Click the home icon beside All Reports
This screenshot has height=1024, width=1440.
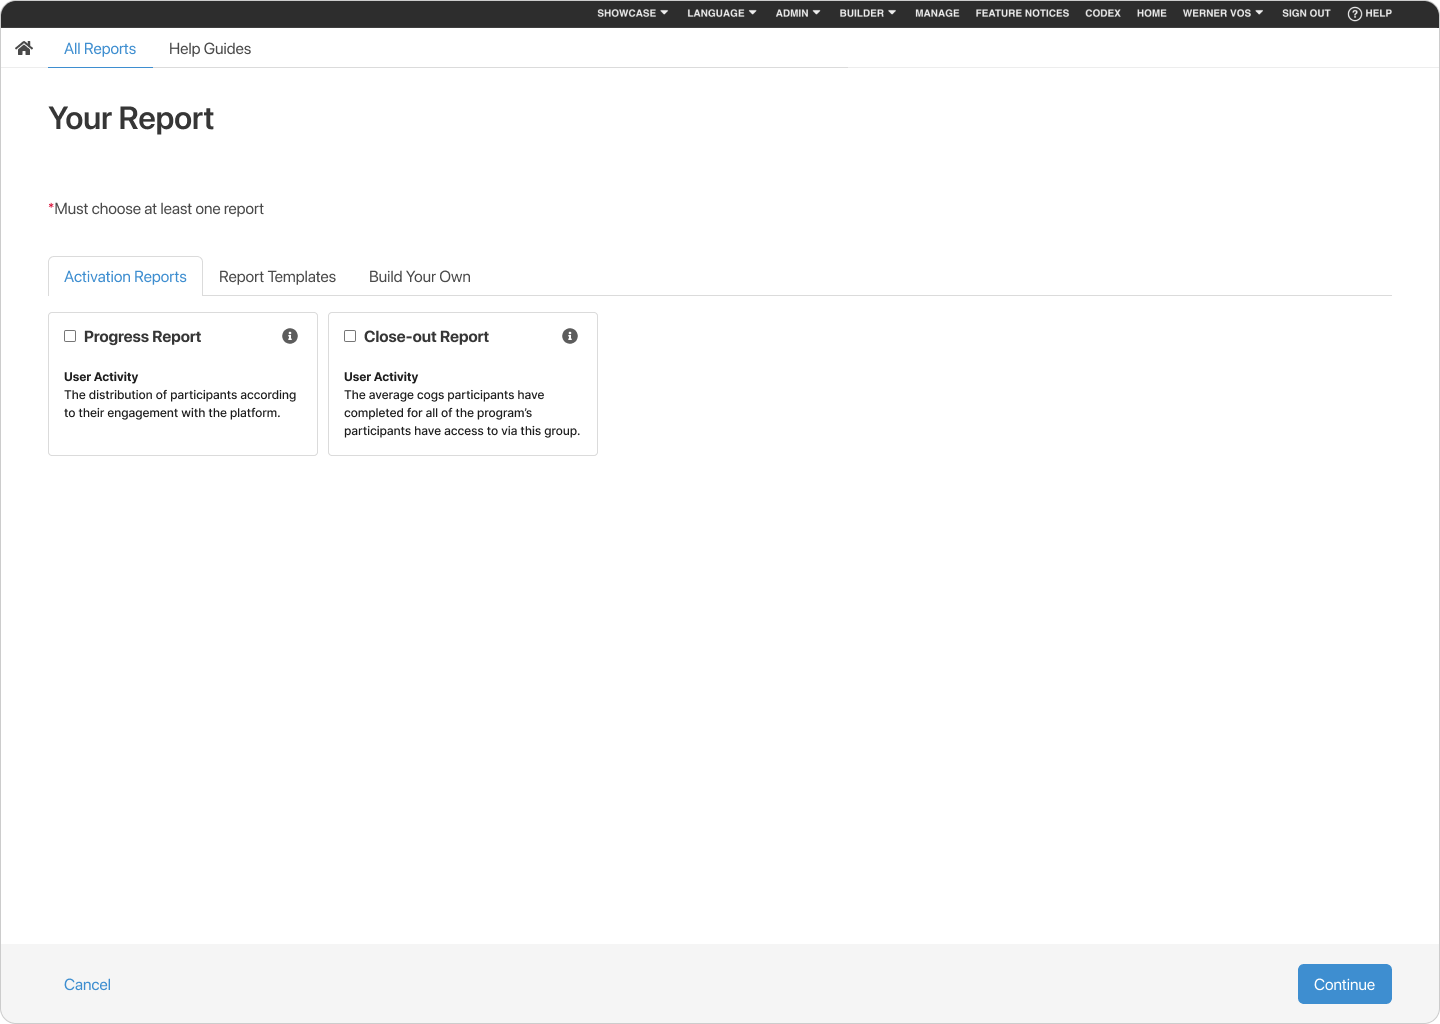pos(24,47)
